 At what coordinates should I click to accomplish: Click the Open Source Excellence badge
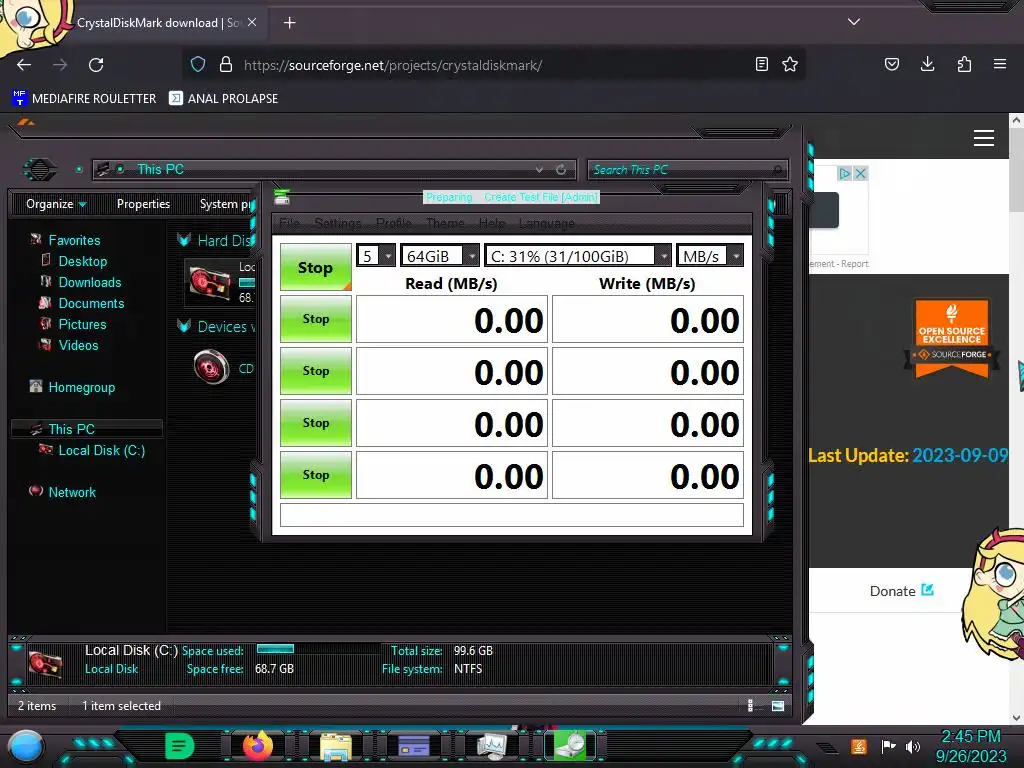952,338
